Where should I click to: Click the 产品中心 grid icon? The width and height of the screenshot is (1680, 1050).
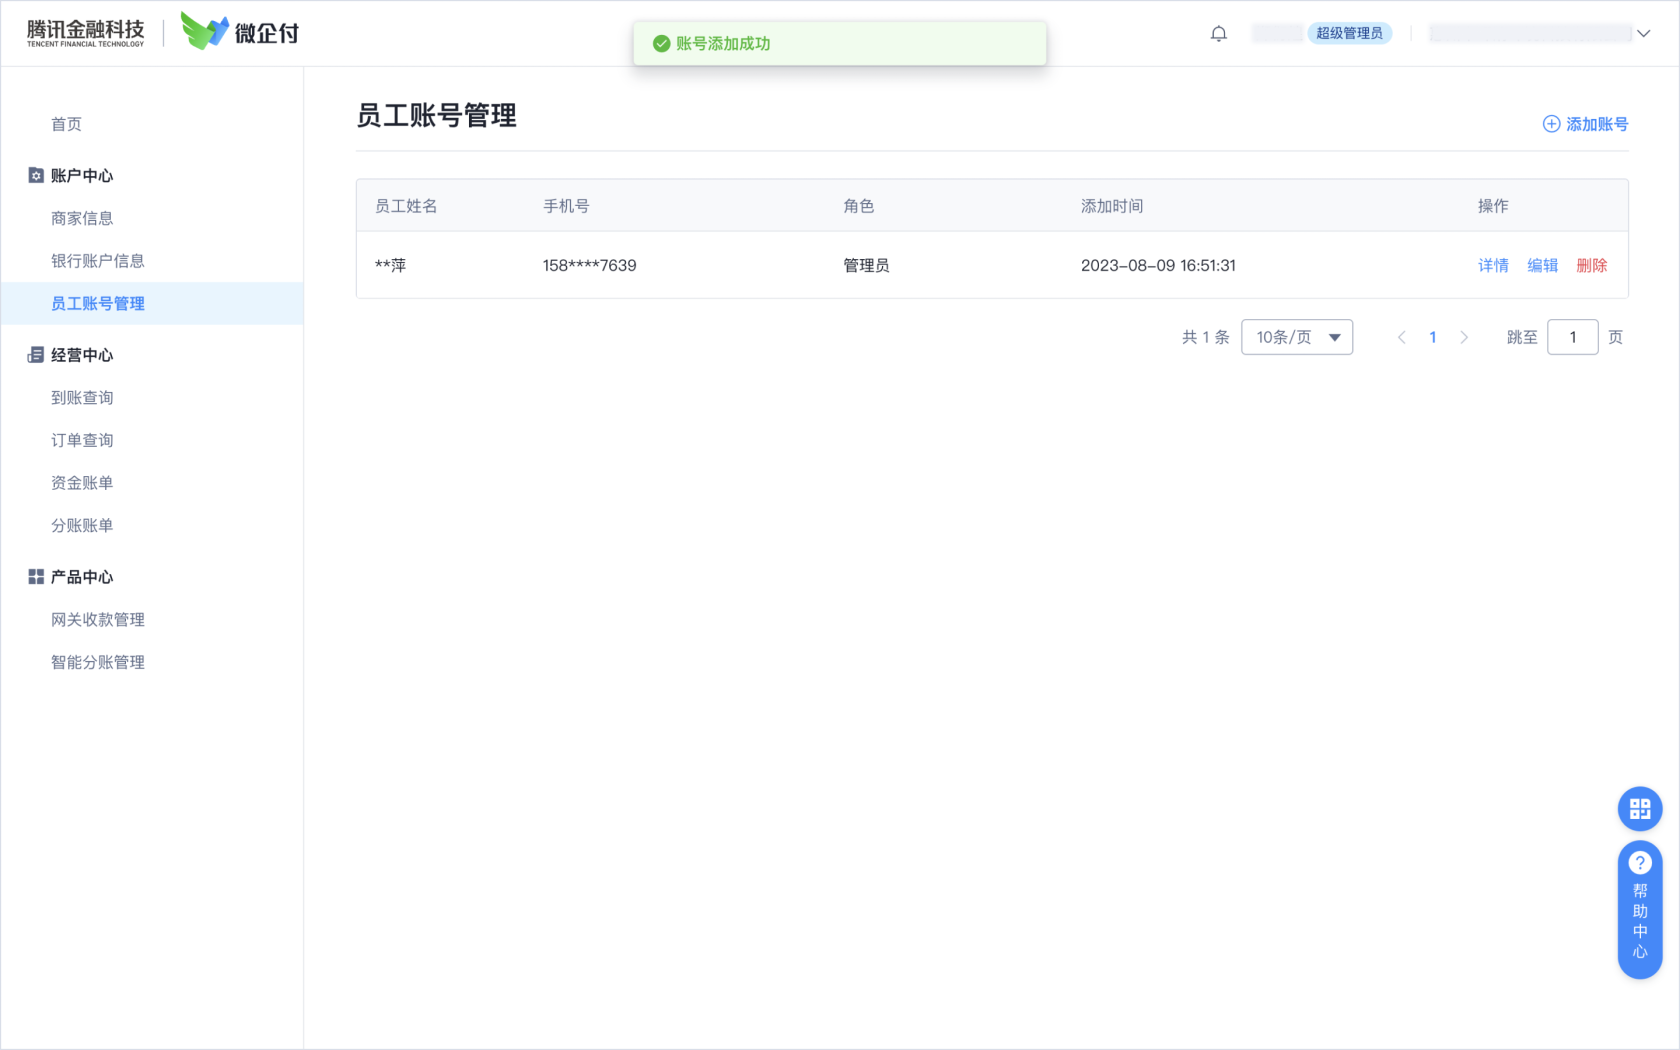pos(36,577)
